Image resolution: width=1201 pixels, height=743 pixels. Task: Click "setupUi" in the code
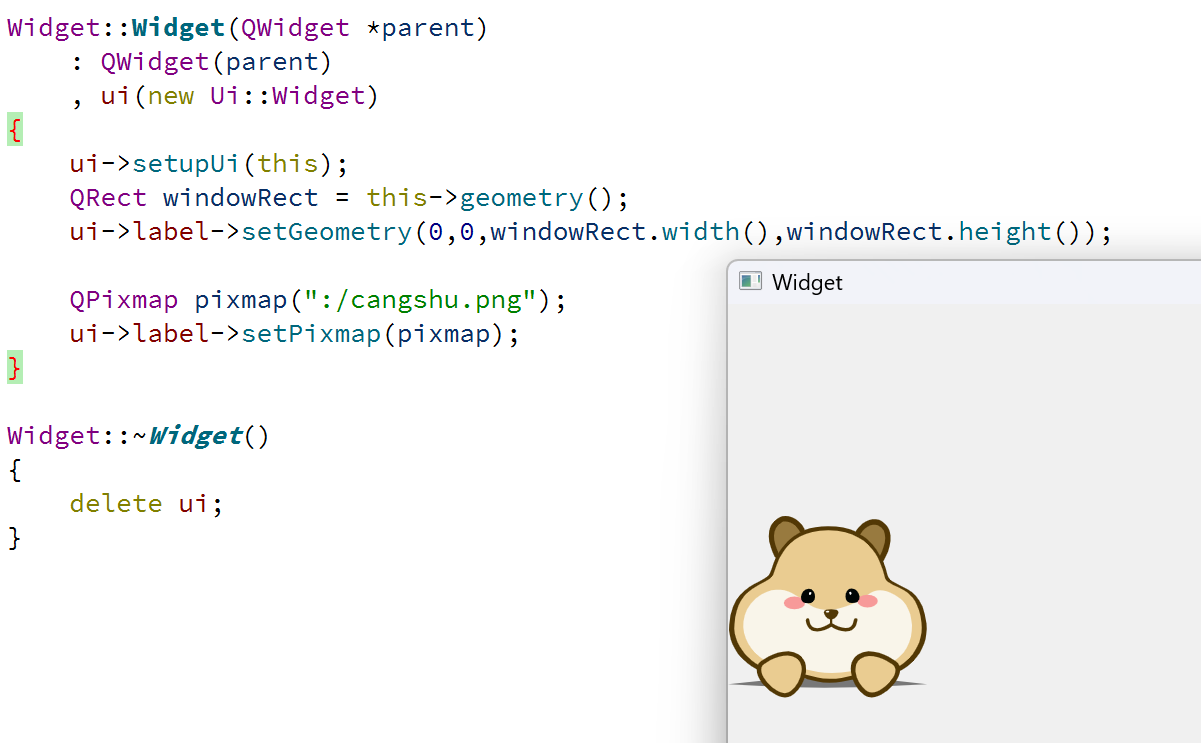pyautogui.click(x=187, y=164)
